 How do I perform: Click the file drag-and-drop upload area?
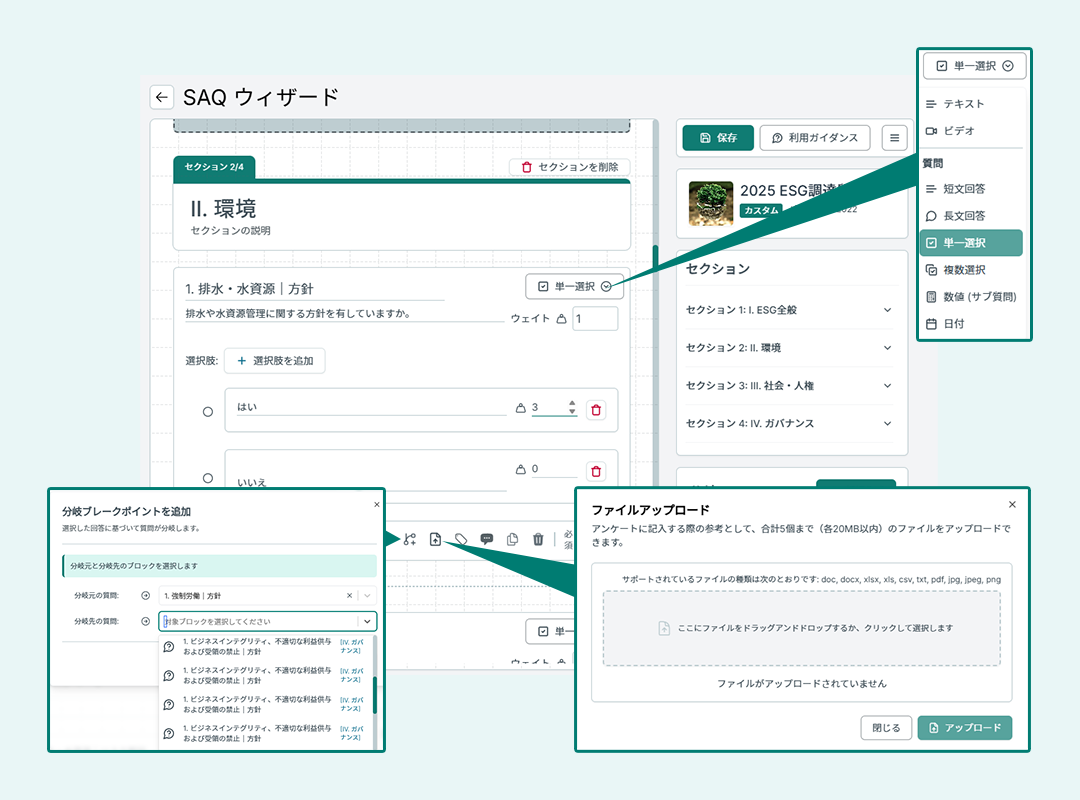point(801,627)
